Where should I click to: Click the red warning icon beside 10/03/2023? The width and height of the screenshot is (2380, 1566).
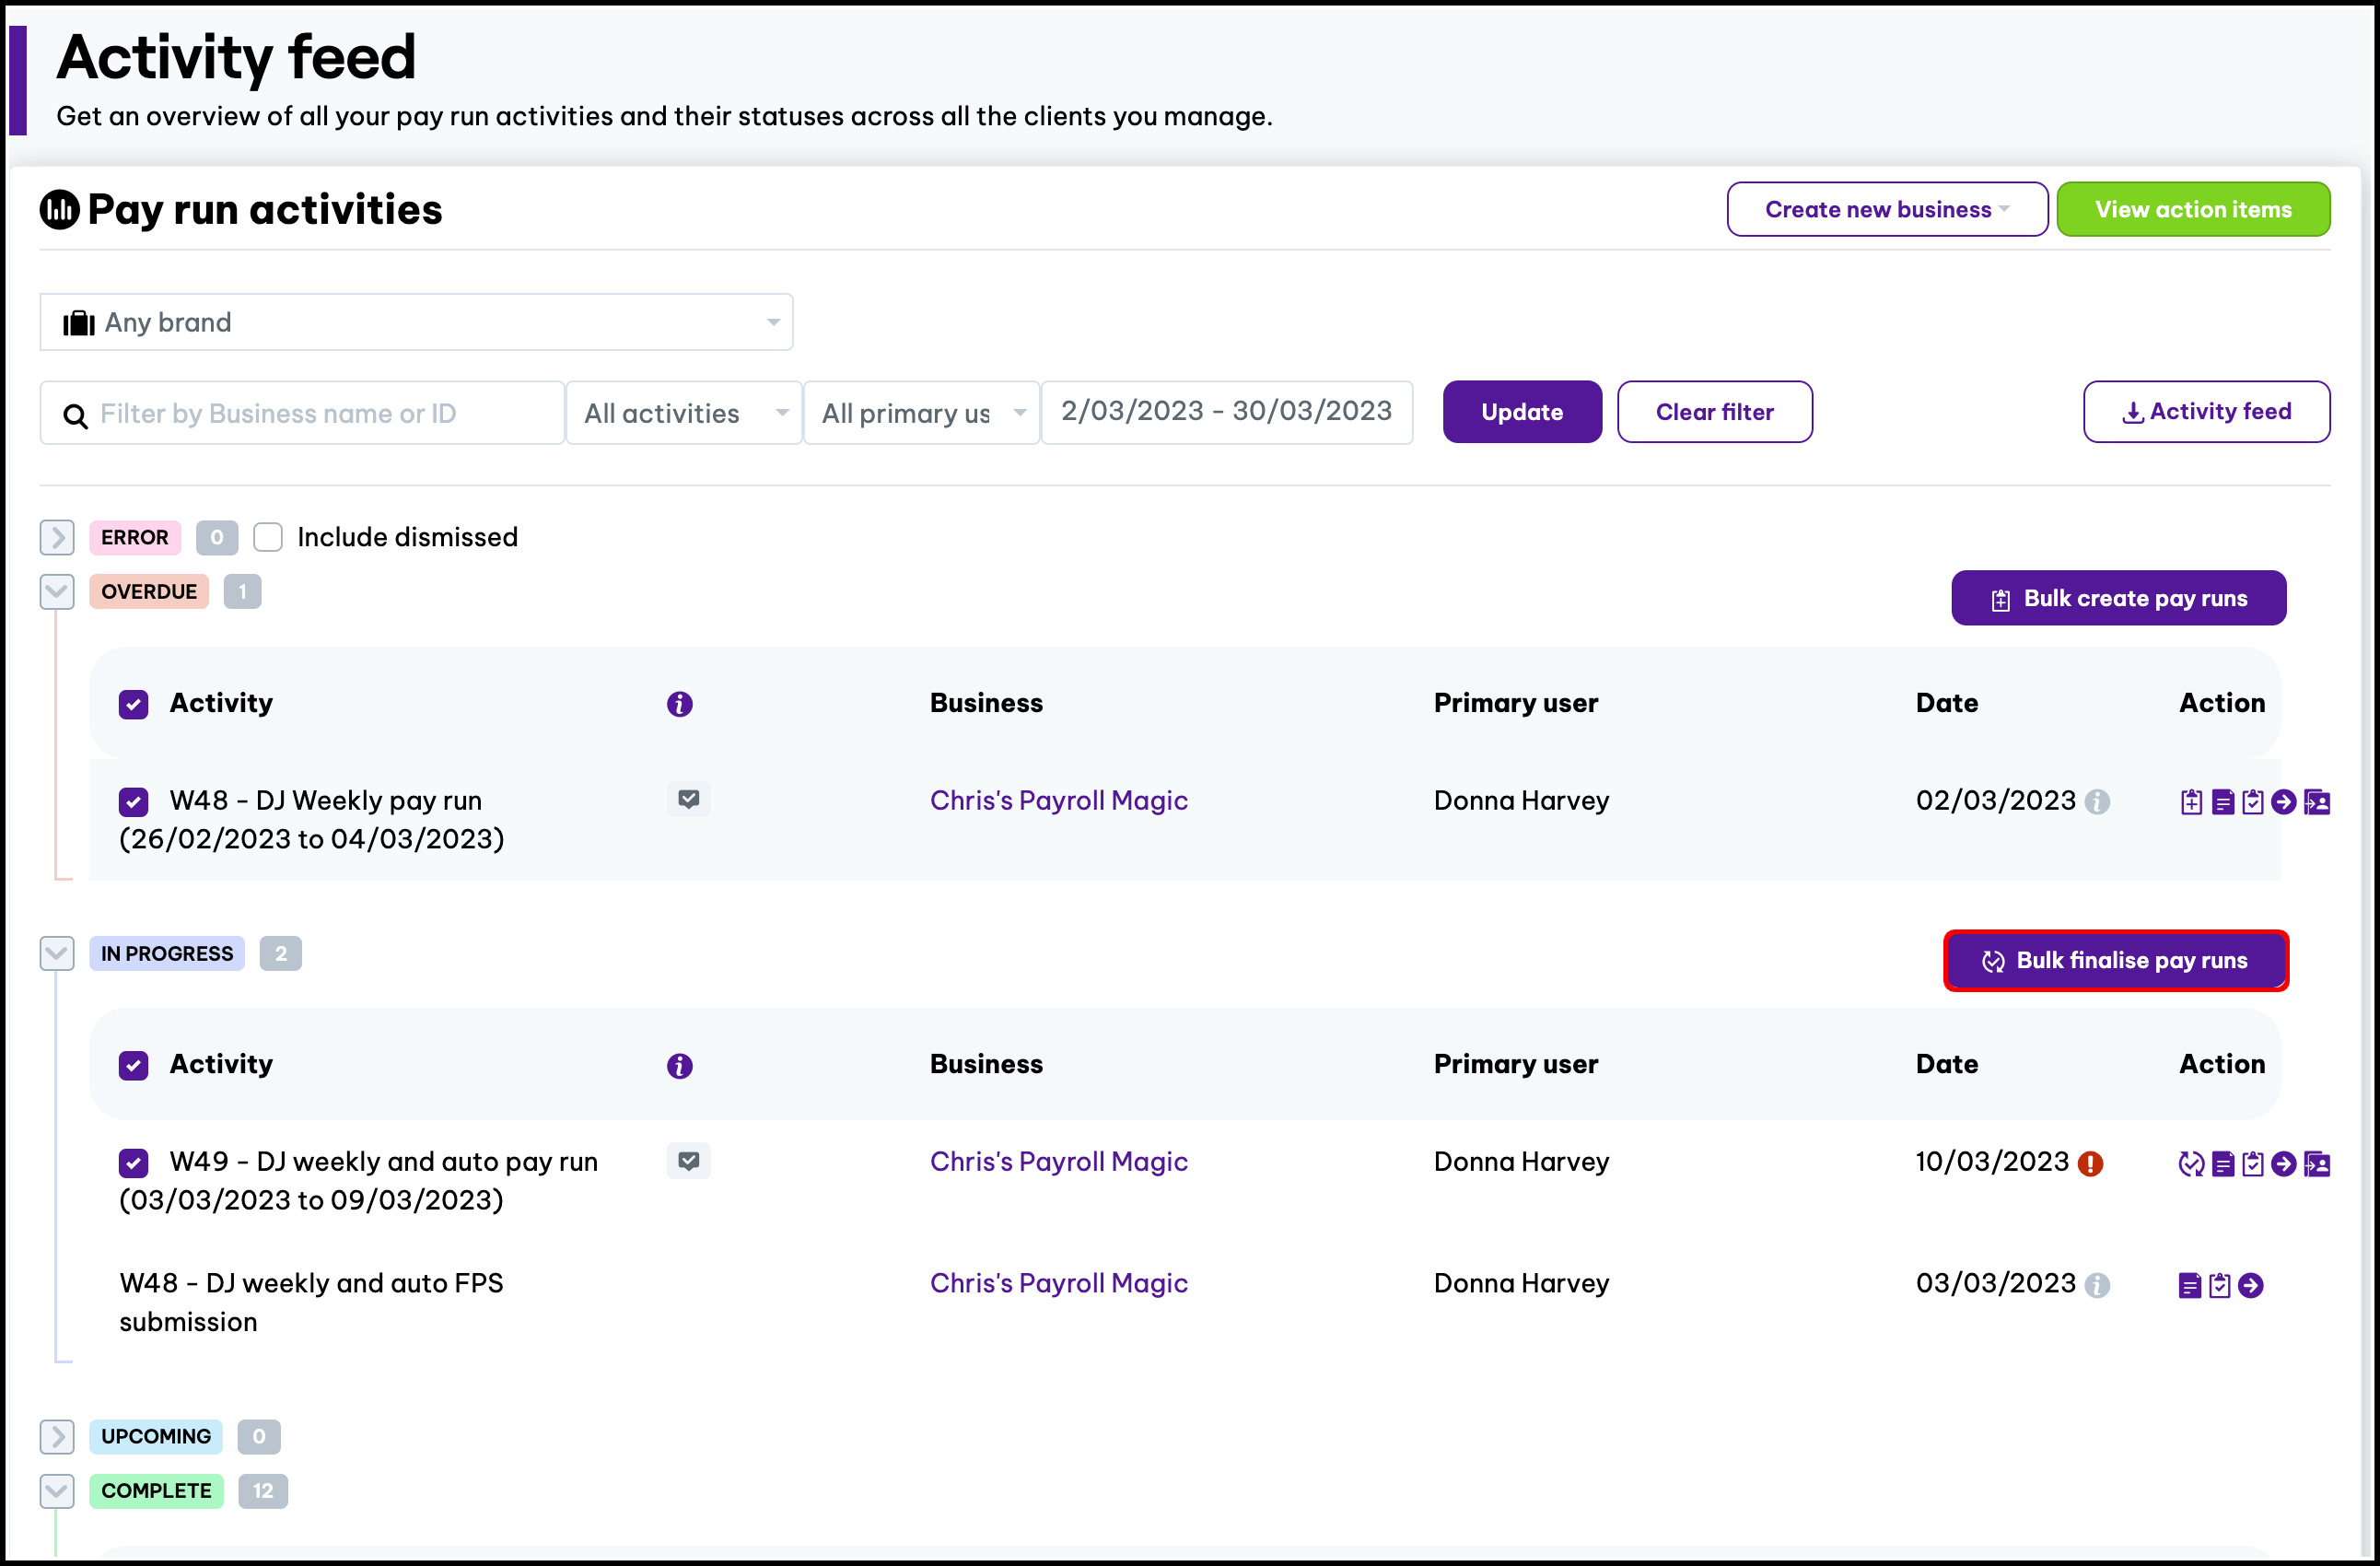coord(2090,1163)
